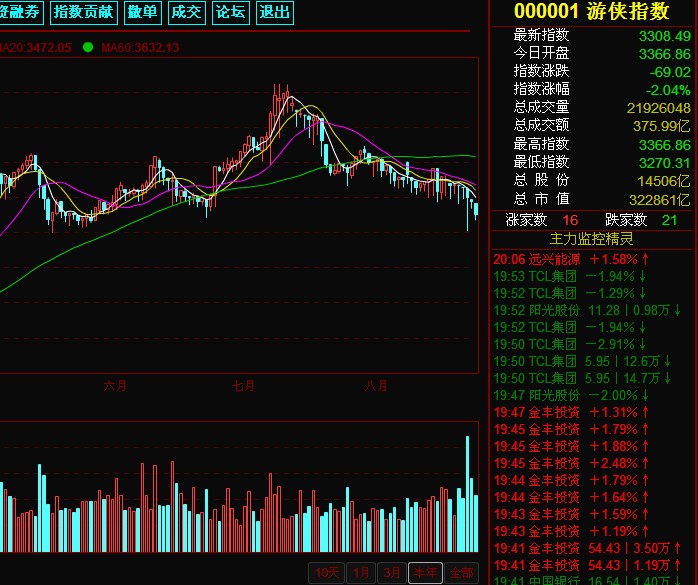This screenshot has width=698, height=585.
Task: Click the 融券 button in the toolbar
Action: (20, 12)
